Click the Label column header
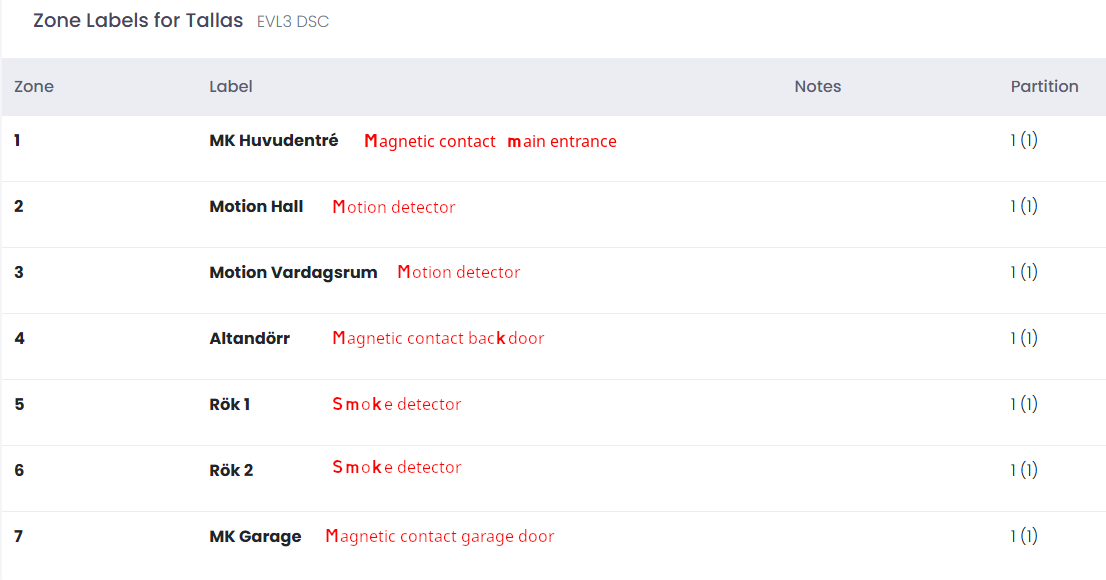This screenshot has width=1106, height=580. pos(231,87)
